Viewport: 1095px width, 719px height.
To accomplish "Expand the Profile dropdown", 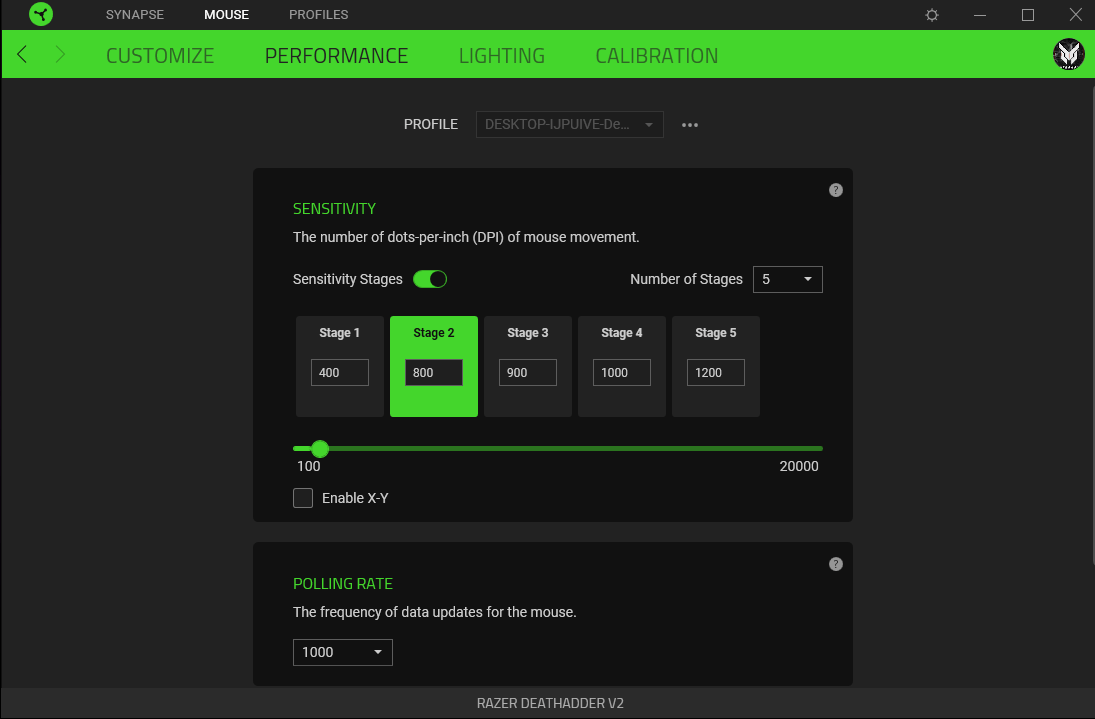I will 569,124.
